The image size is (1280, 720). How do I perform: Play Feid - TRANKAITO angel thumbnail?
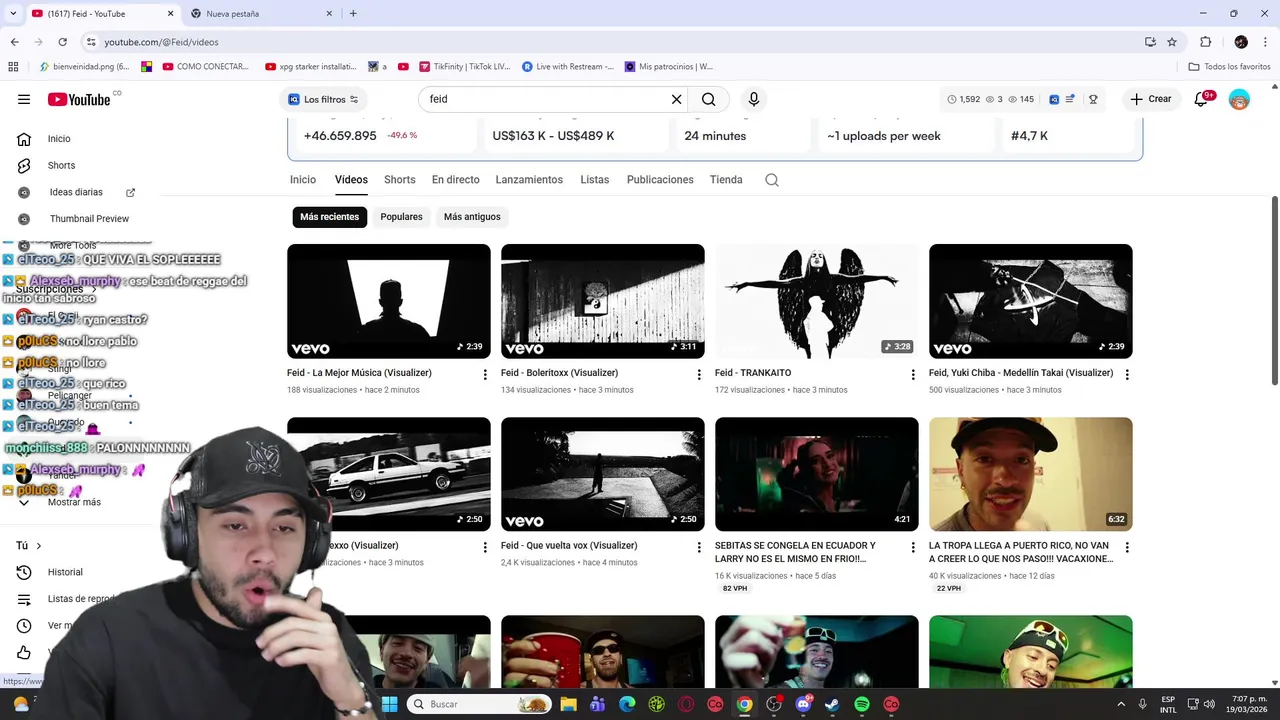(816, 301)
